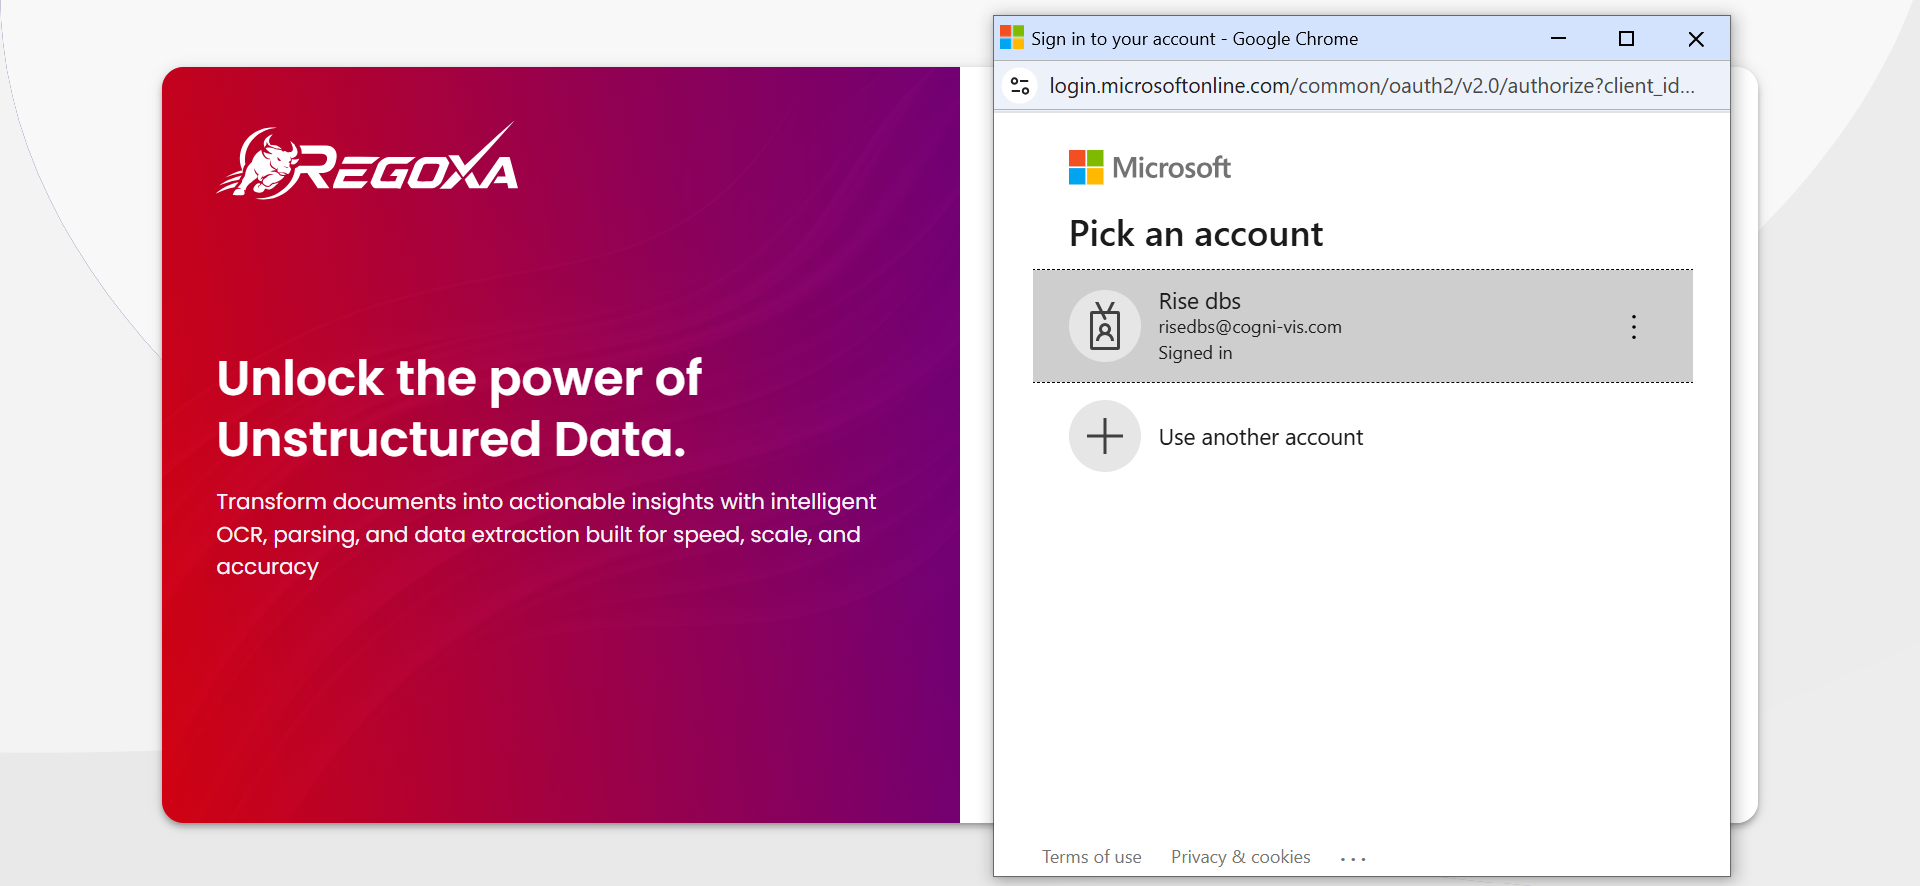Choose Use another account
1920x886 pixels.
[1362, 437]
